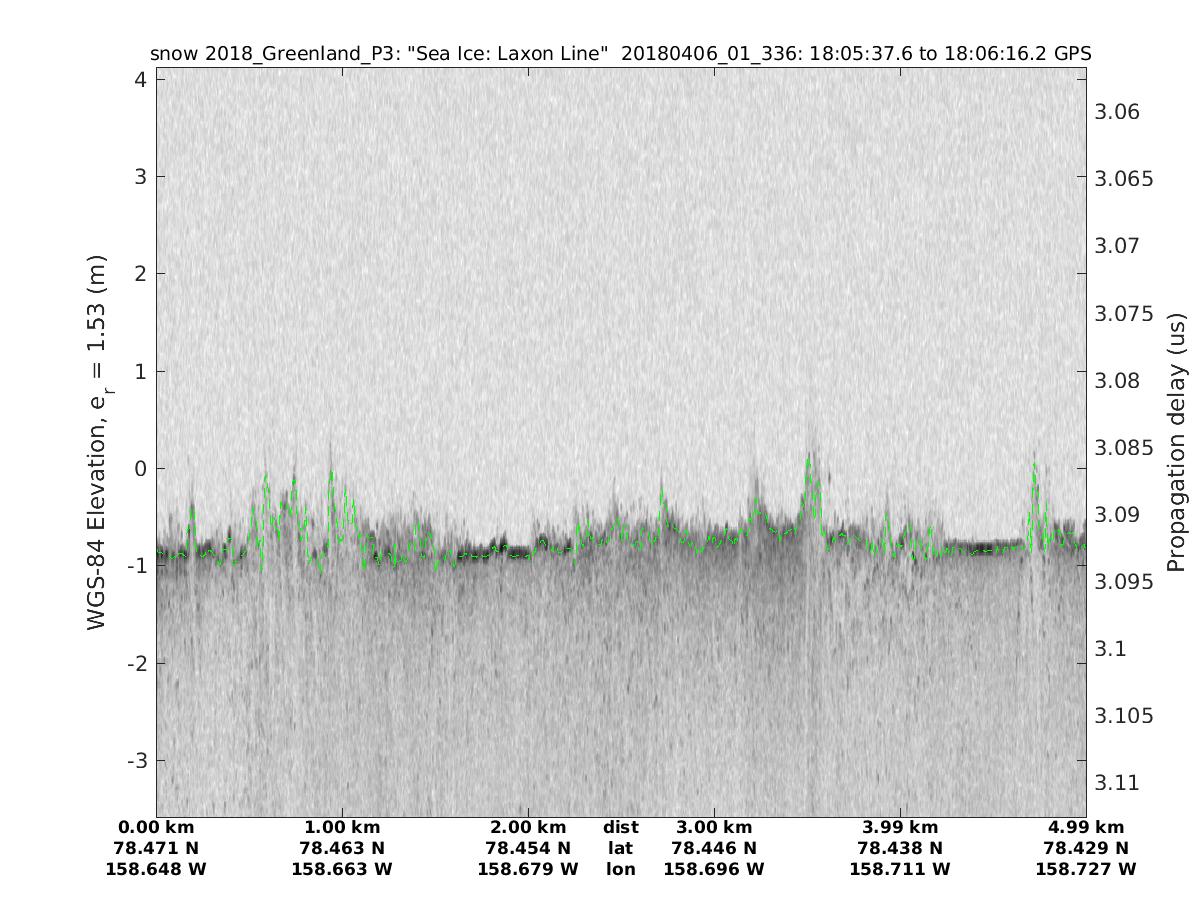Click the '158.727 W' longitude label
1200x900 pixels.
[x=1086, y=869]
